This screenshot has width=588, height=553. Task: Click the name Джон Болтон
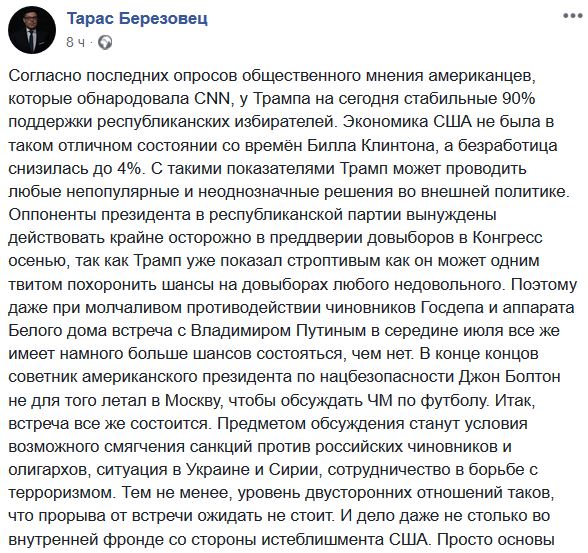(509, 377)
